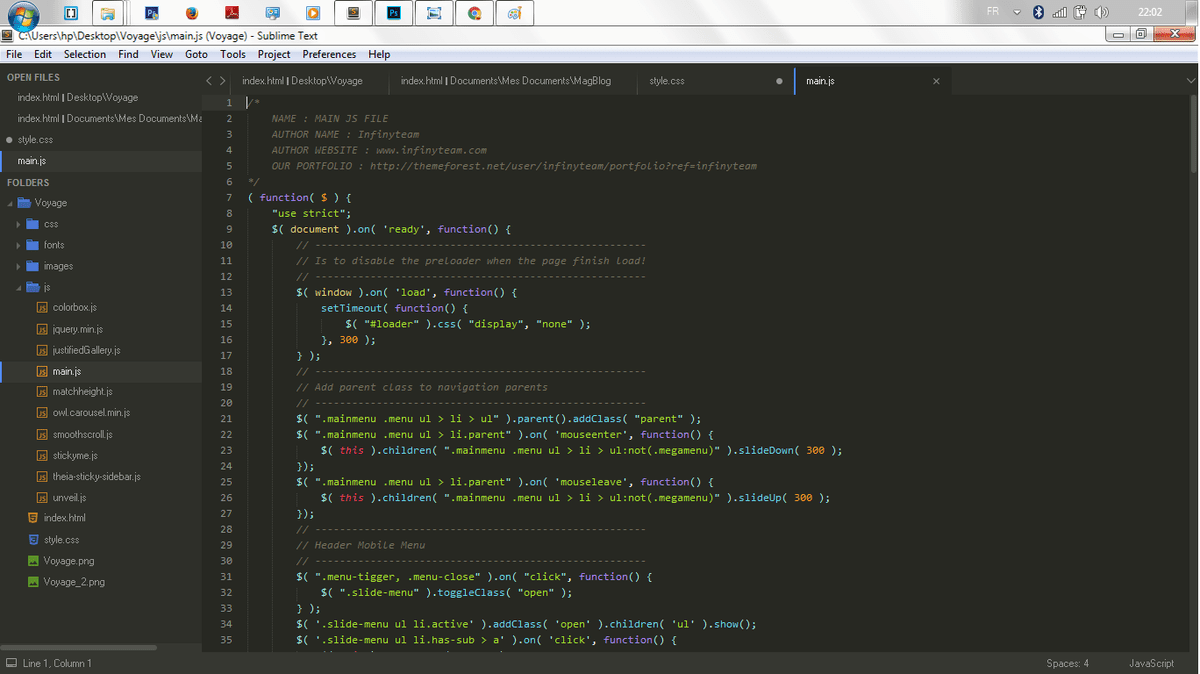Open jquery.min.js from the folder tree
This screenshot has width=1200, height=674.
coord(77,329)
